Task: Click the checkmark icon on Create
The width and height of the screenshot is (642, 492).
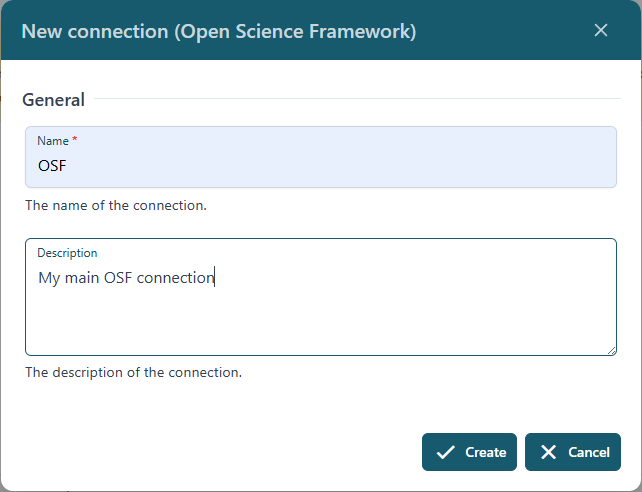Action: point(446,452)
